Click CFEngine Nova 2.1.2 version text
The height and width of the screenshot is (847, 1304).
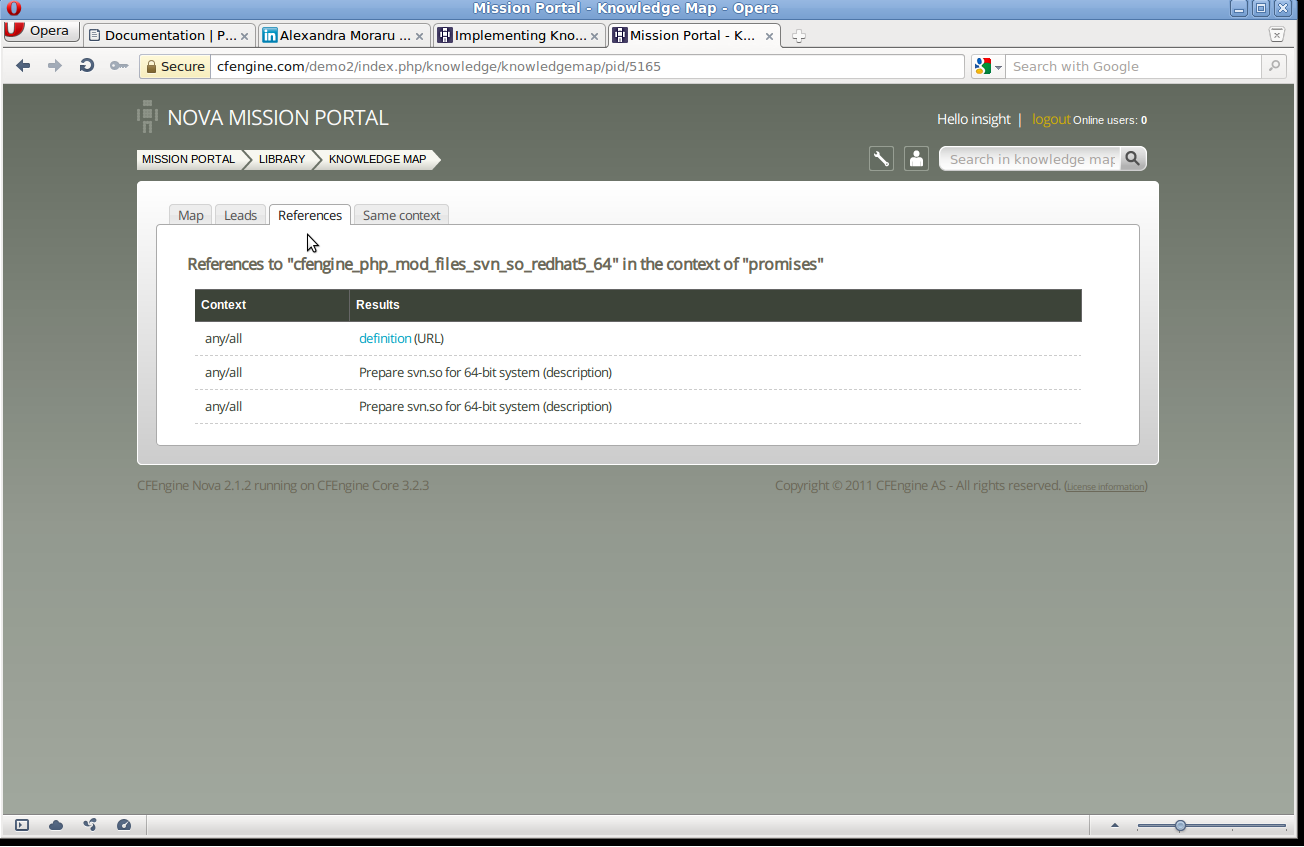click(283, 486)
